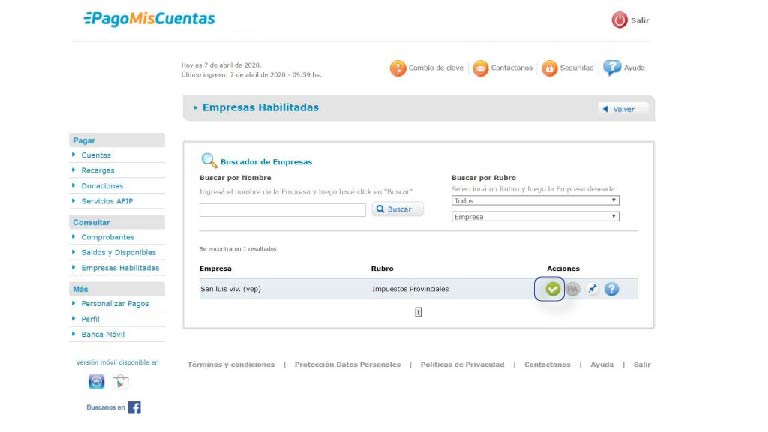
Task: Click the Google Play mobile version icon
Action: (121, 381)
